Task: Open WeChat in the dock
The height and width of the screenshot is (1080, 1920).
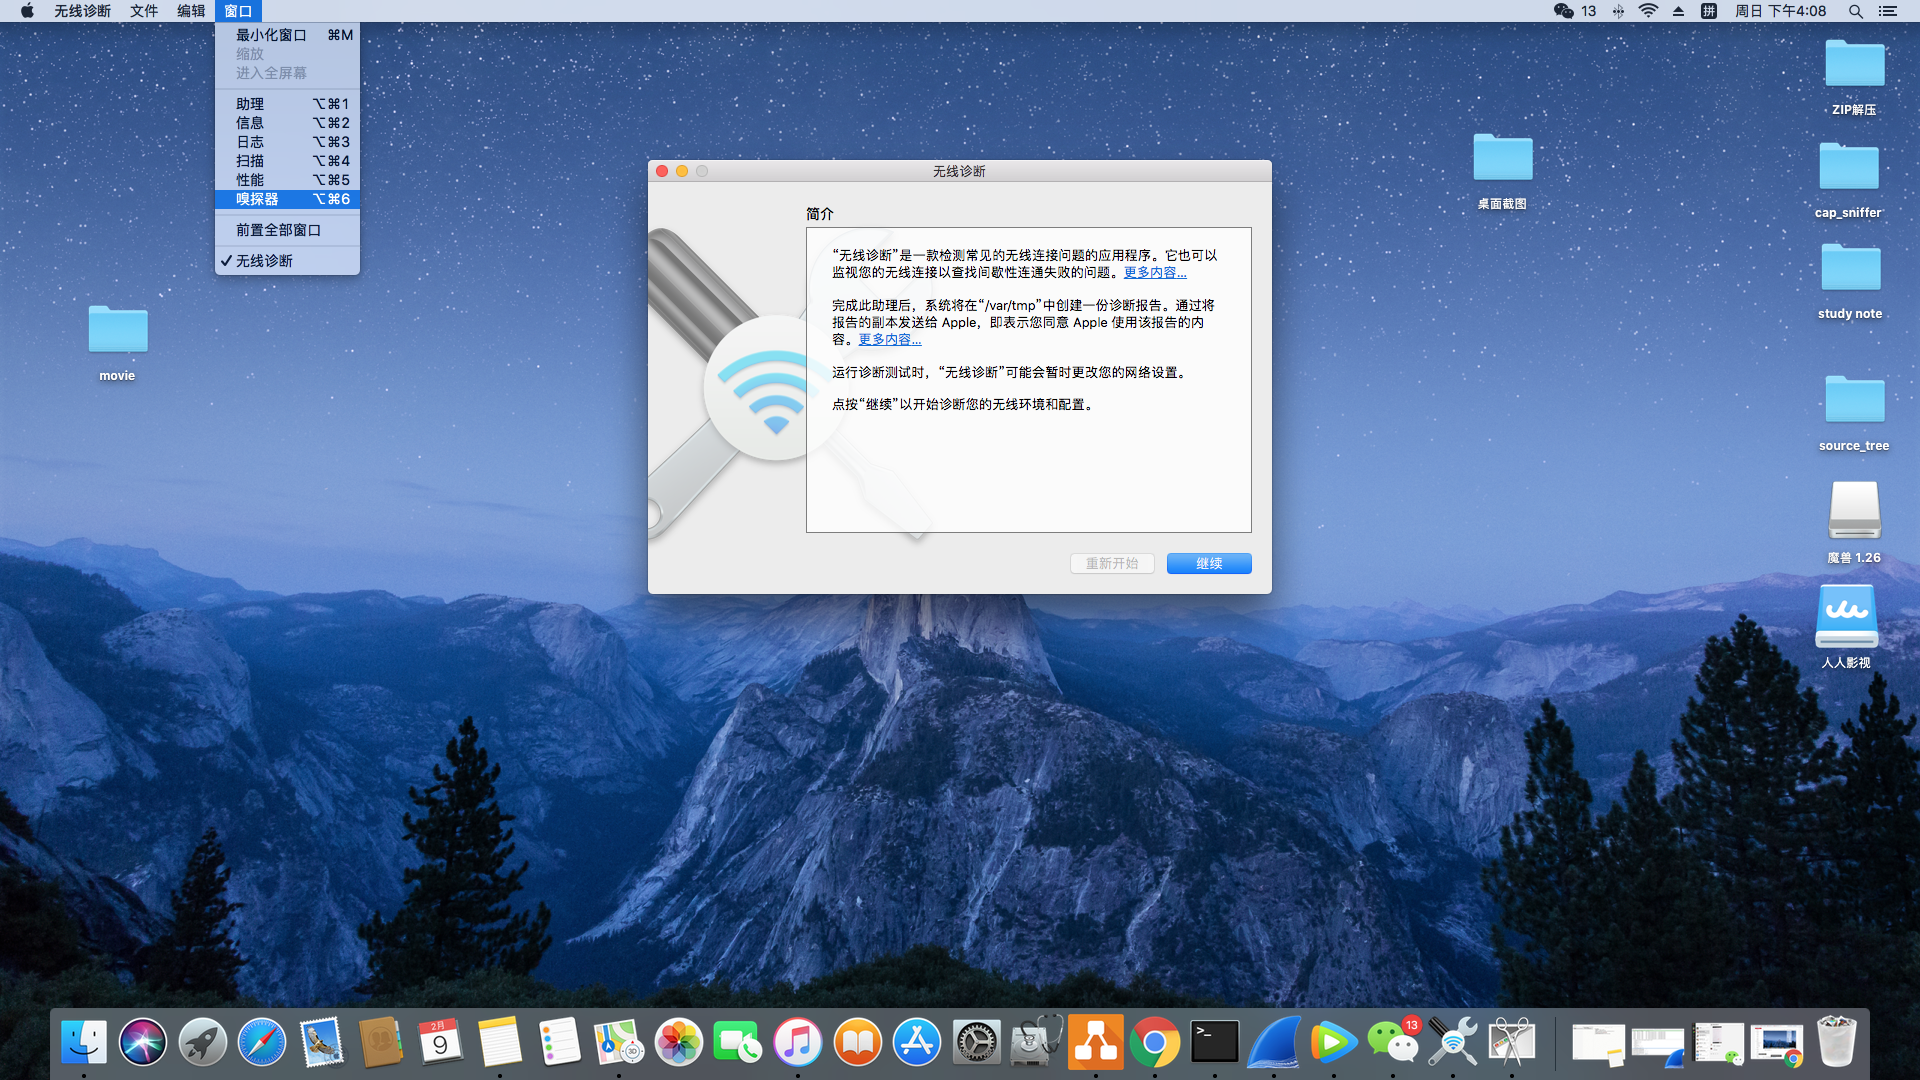Action: coord(1392,1043)
